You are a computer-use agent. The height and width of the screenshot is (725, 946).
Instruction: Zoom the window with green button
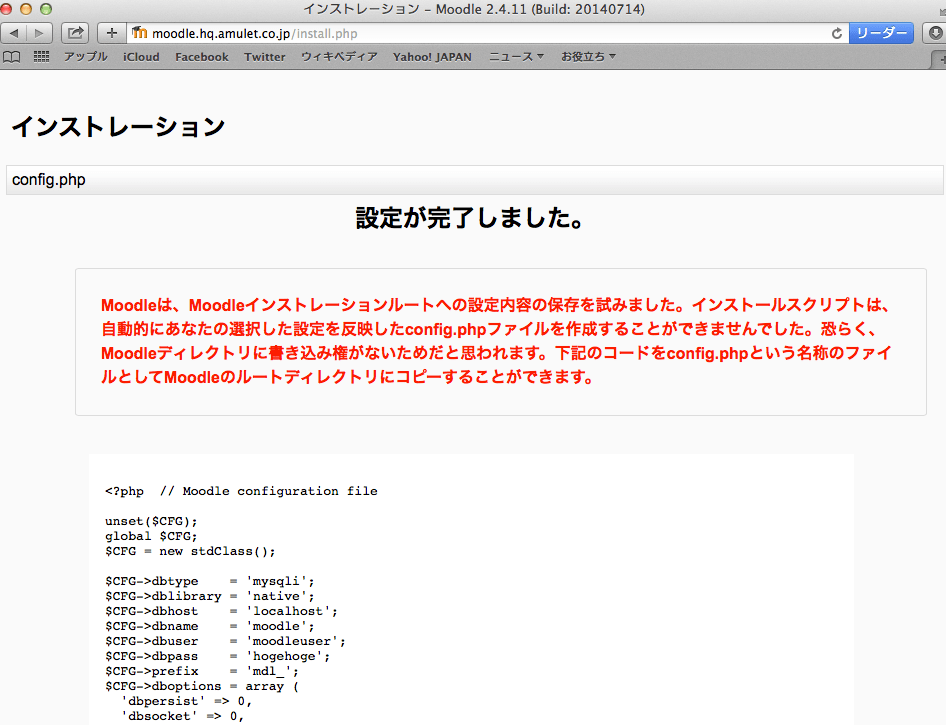tap(46, 9)
